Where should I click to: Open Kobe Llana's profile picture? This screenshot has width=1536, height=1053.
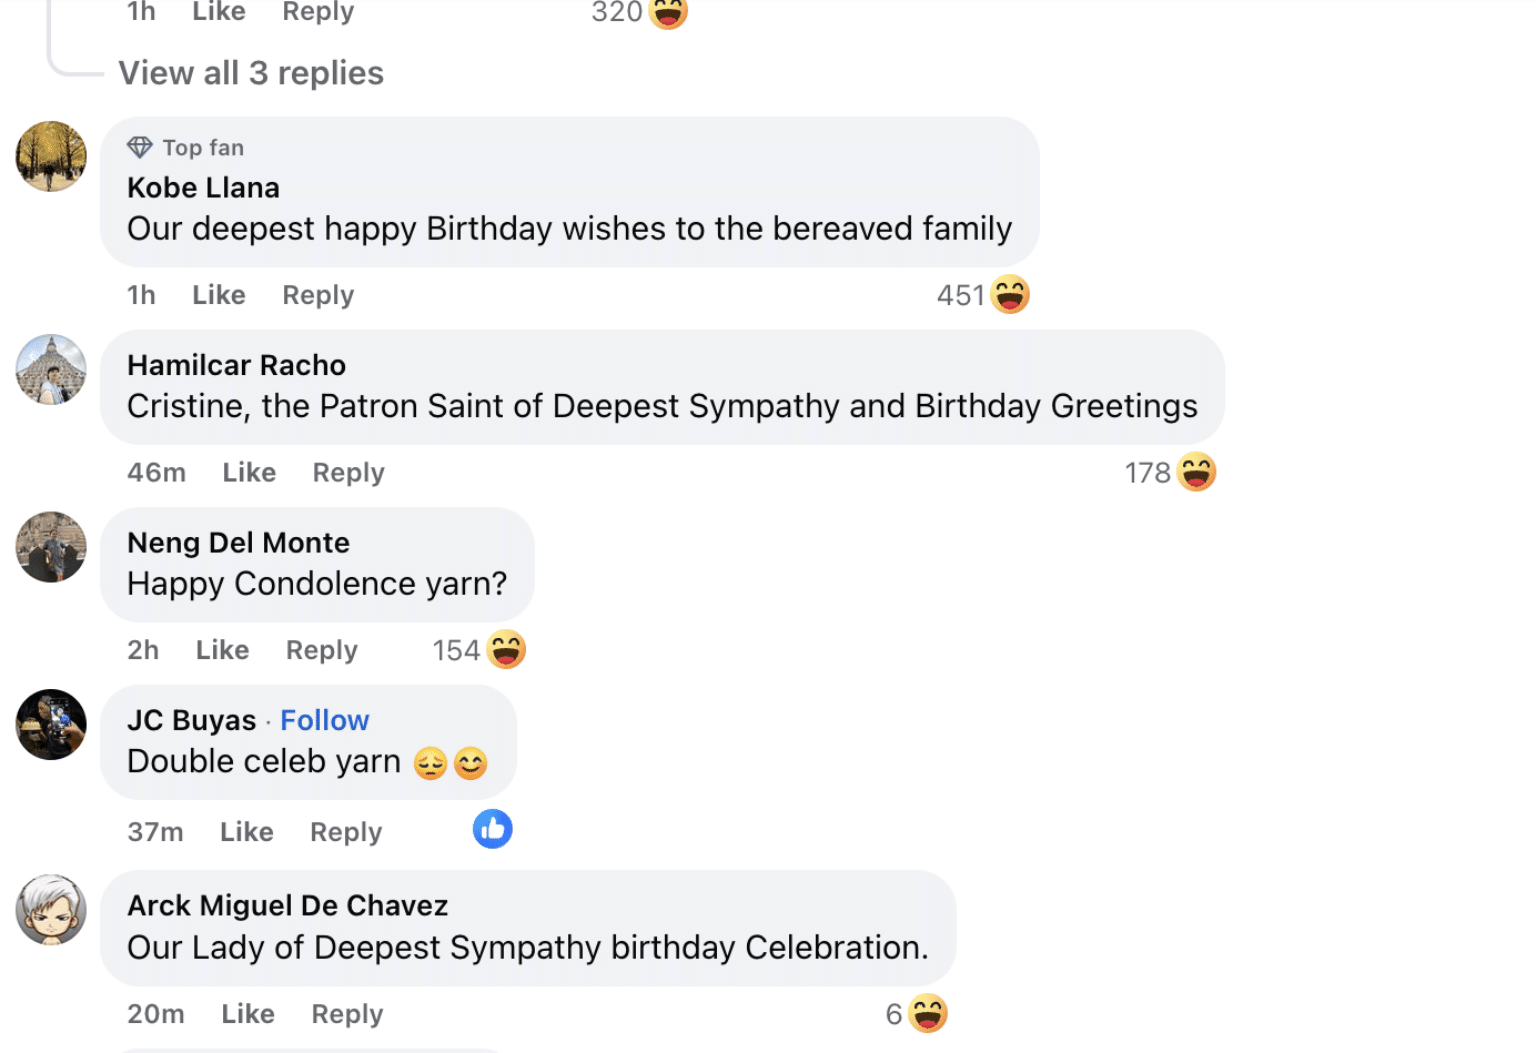pos(51,157)
